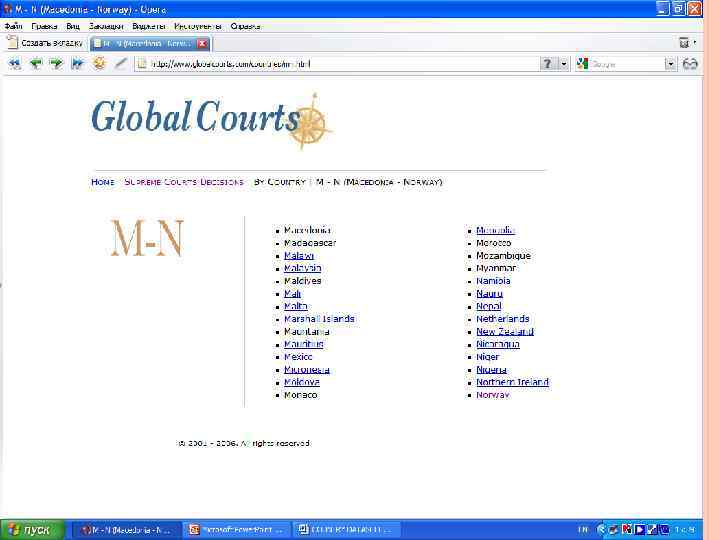This screenshot has width=720, height=540.
Task: Click the Создать вкладку new tab button
Action: click(45, 43)
